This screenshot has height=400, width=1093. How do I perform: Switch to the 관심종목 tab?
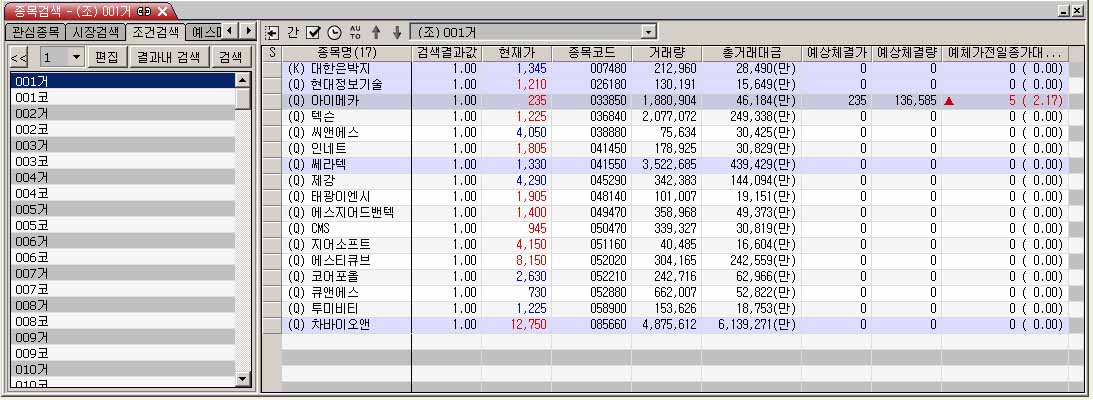(x=36, y=32)
